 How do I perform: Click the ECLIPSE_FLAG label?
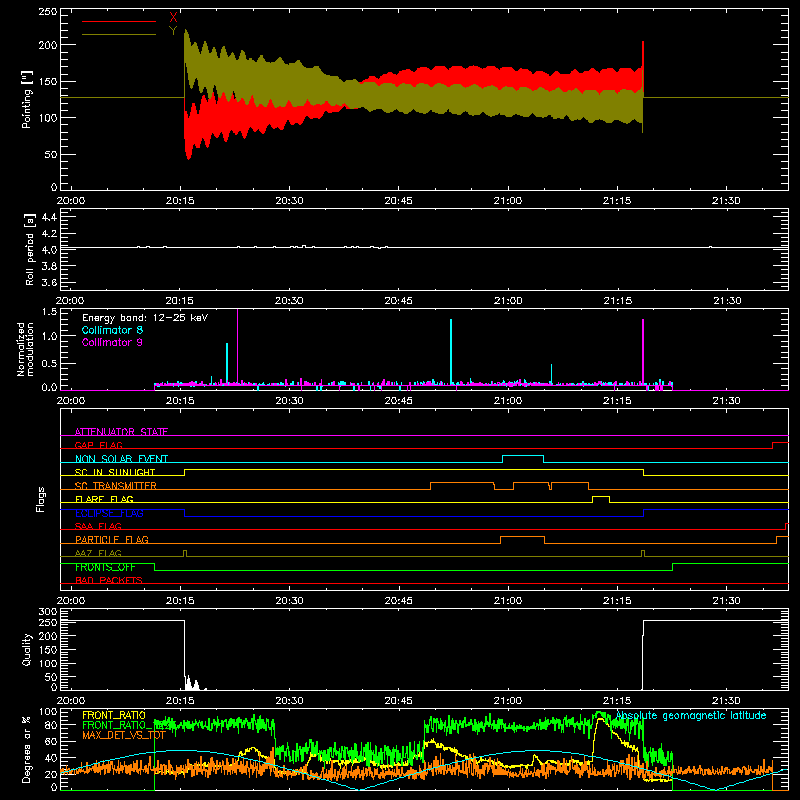[x=109, y=513]
